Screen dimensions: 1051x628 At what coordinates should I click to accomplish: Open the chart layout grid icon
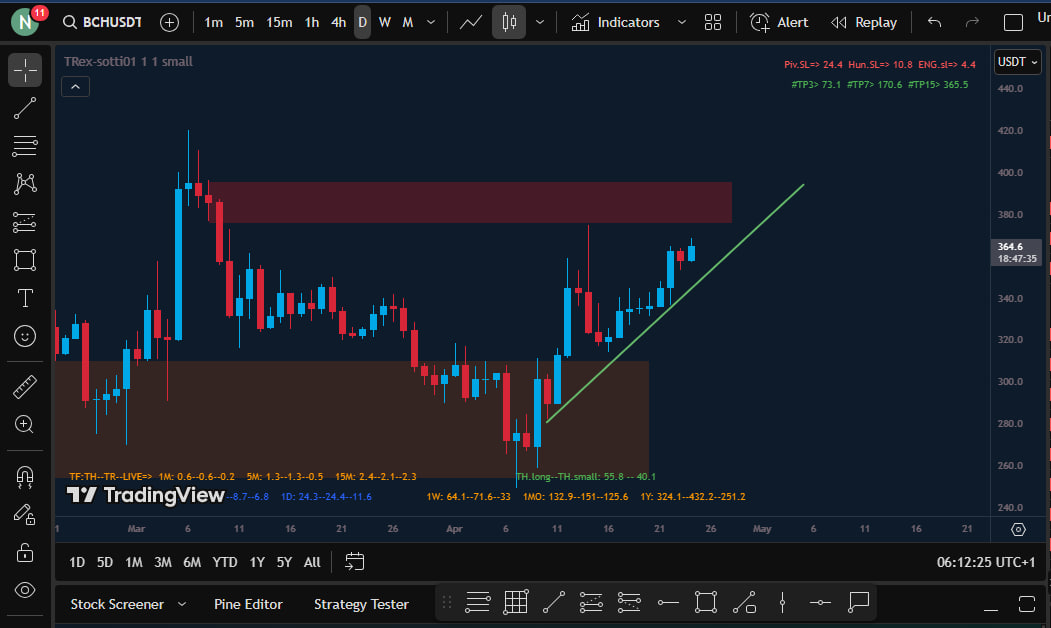point(713,22)
